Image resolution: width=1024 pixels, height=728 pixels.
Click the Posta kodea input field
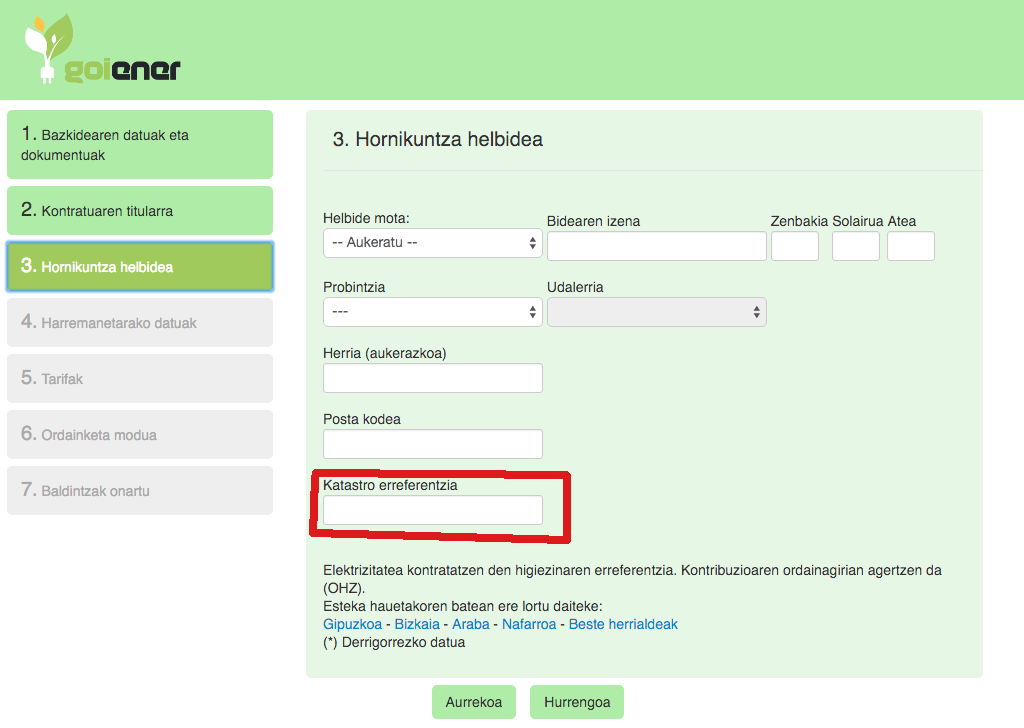[432, 444]
